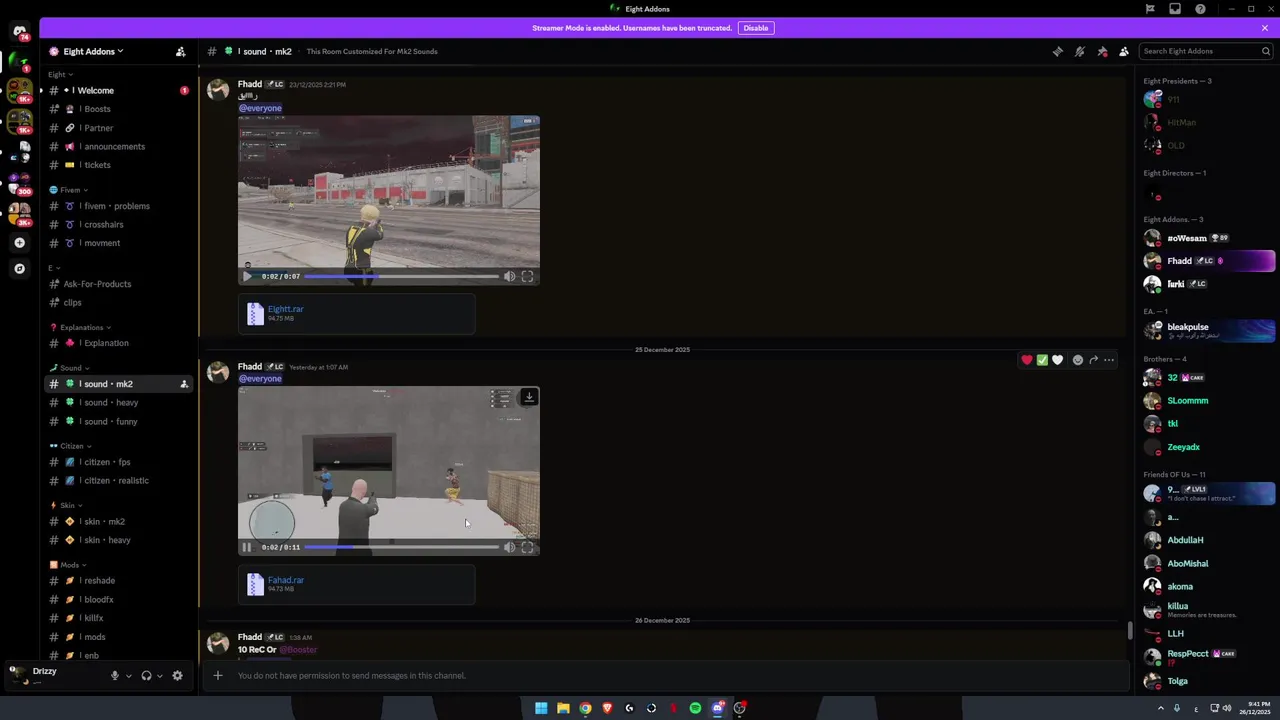Open input device options arrow beside microphone
The width and height of the screenshot is (1280, 720).
pyautogui.click(x=128, y=675)
